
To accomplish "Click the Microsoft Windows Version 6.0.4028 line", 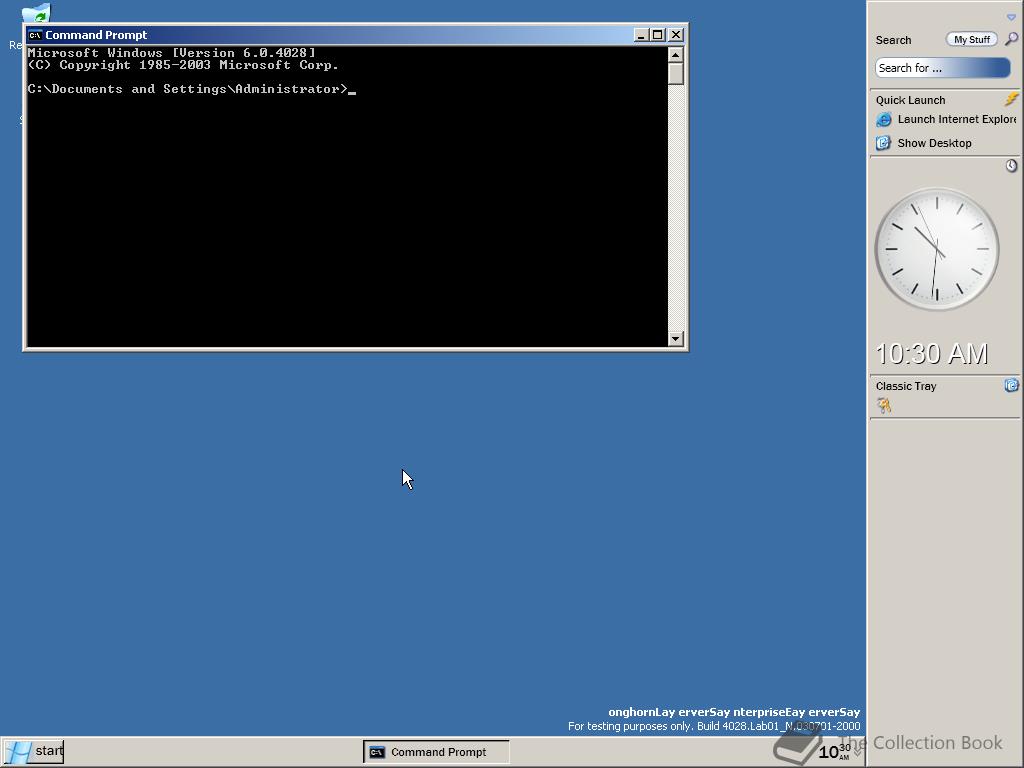I will click(x=171, y=53).
